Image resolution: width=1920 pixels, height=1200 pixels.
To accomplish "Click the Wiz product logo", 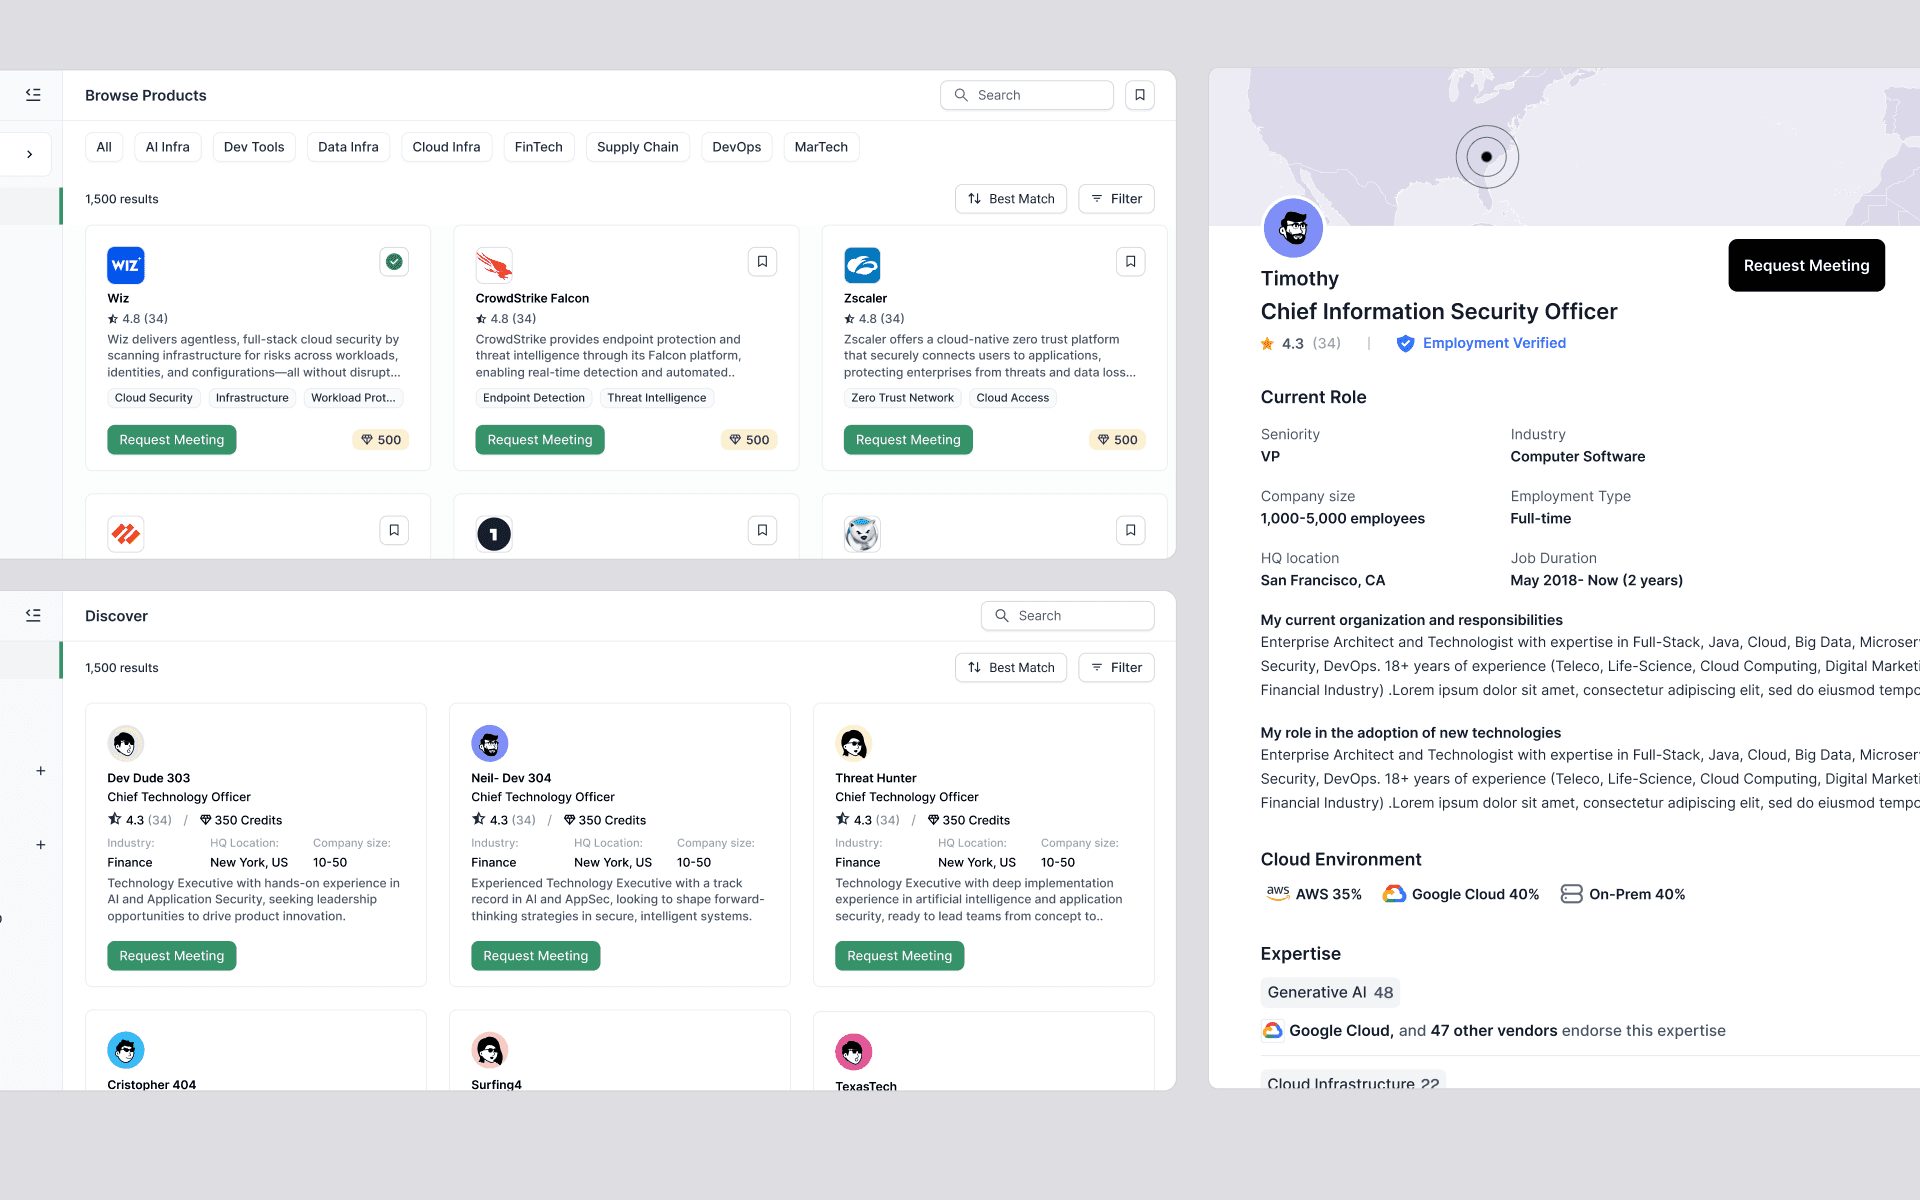I will point(126,265).
